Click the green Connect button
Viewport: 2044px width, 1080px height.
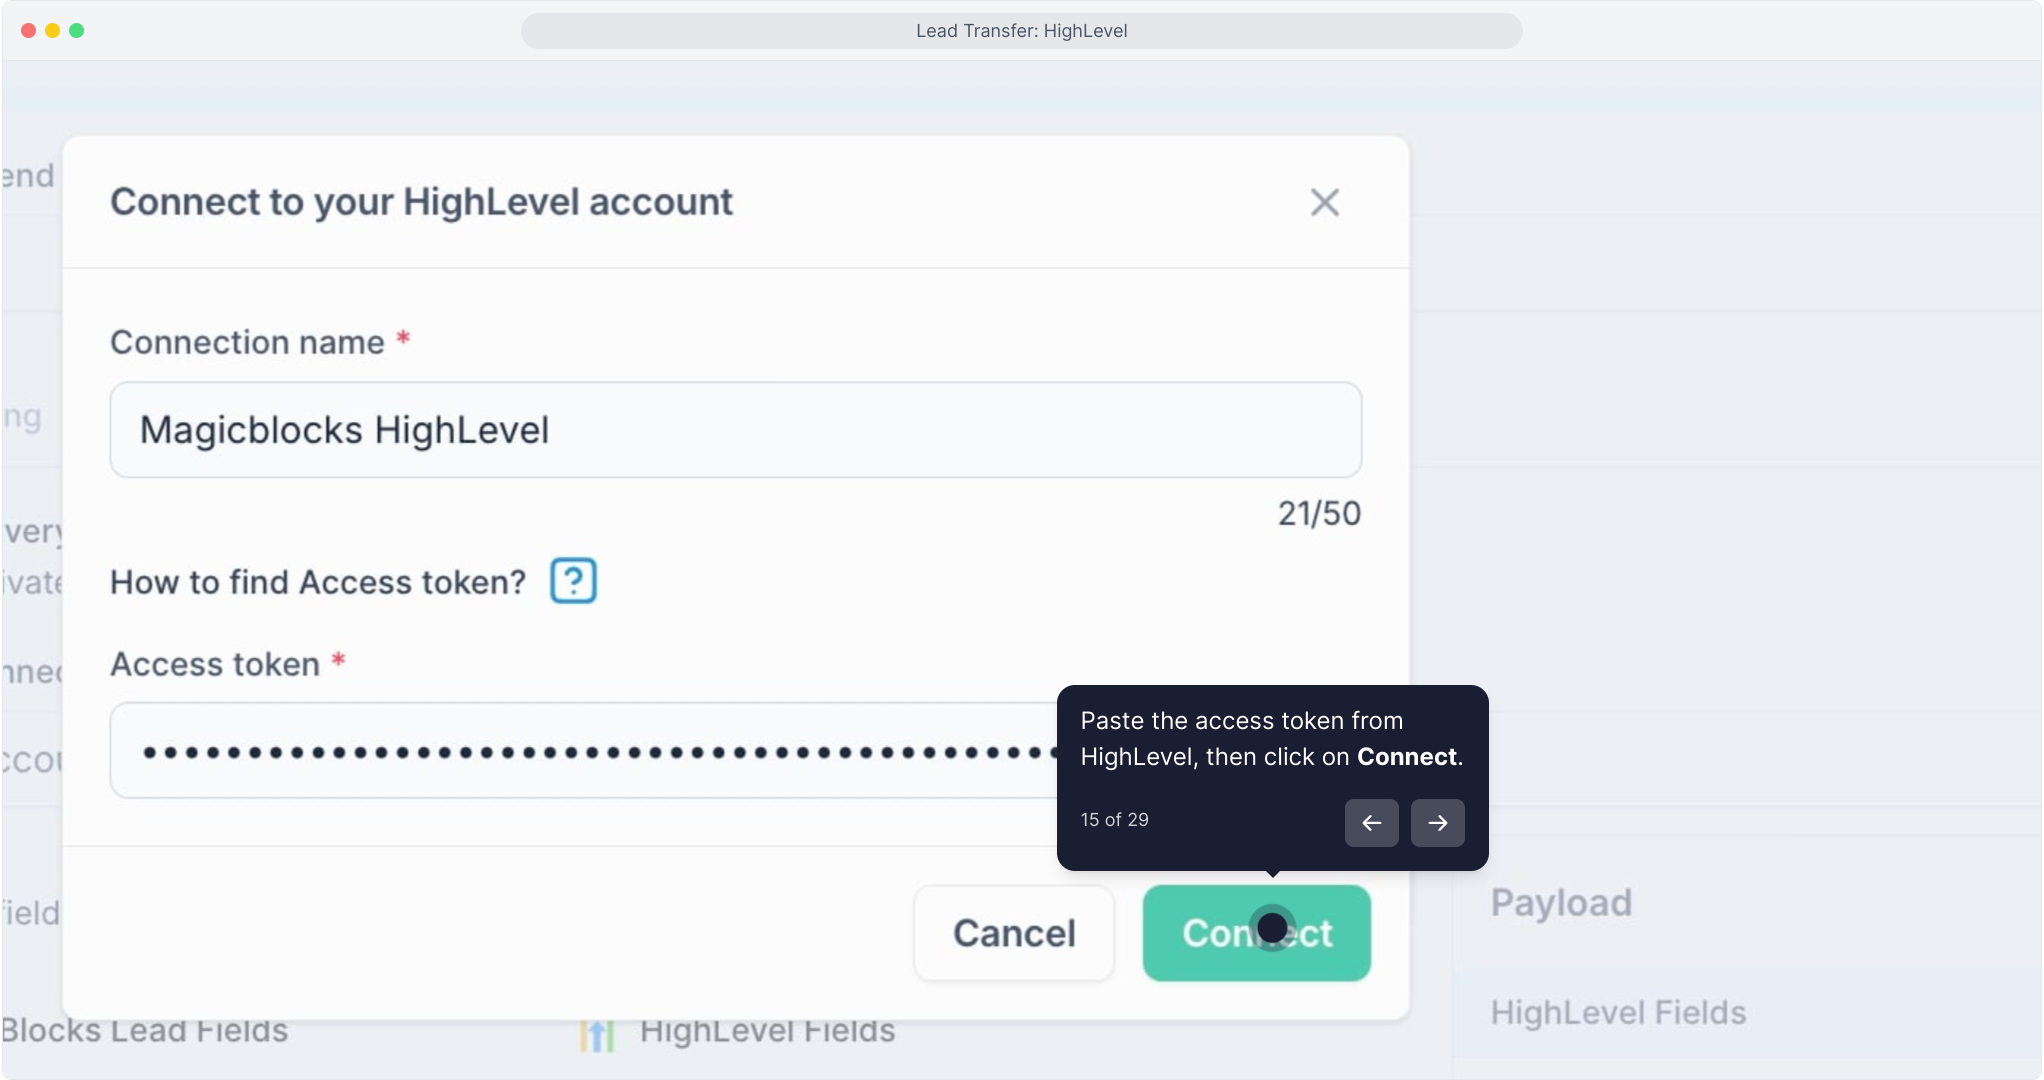(1256, 933)
